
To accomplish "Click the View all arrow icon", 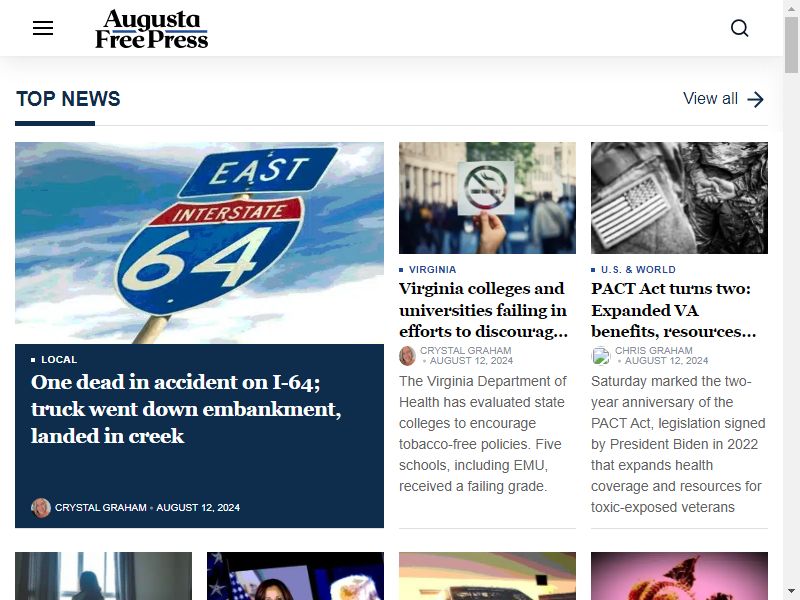I will click(x=756, y=99).
